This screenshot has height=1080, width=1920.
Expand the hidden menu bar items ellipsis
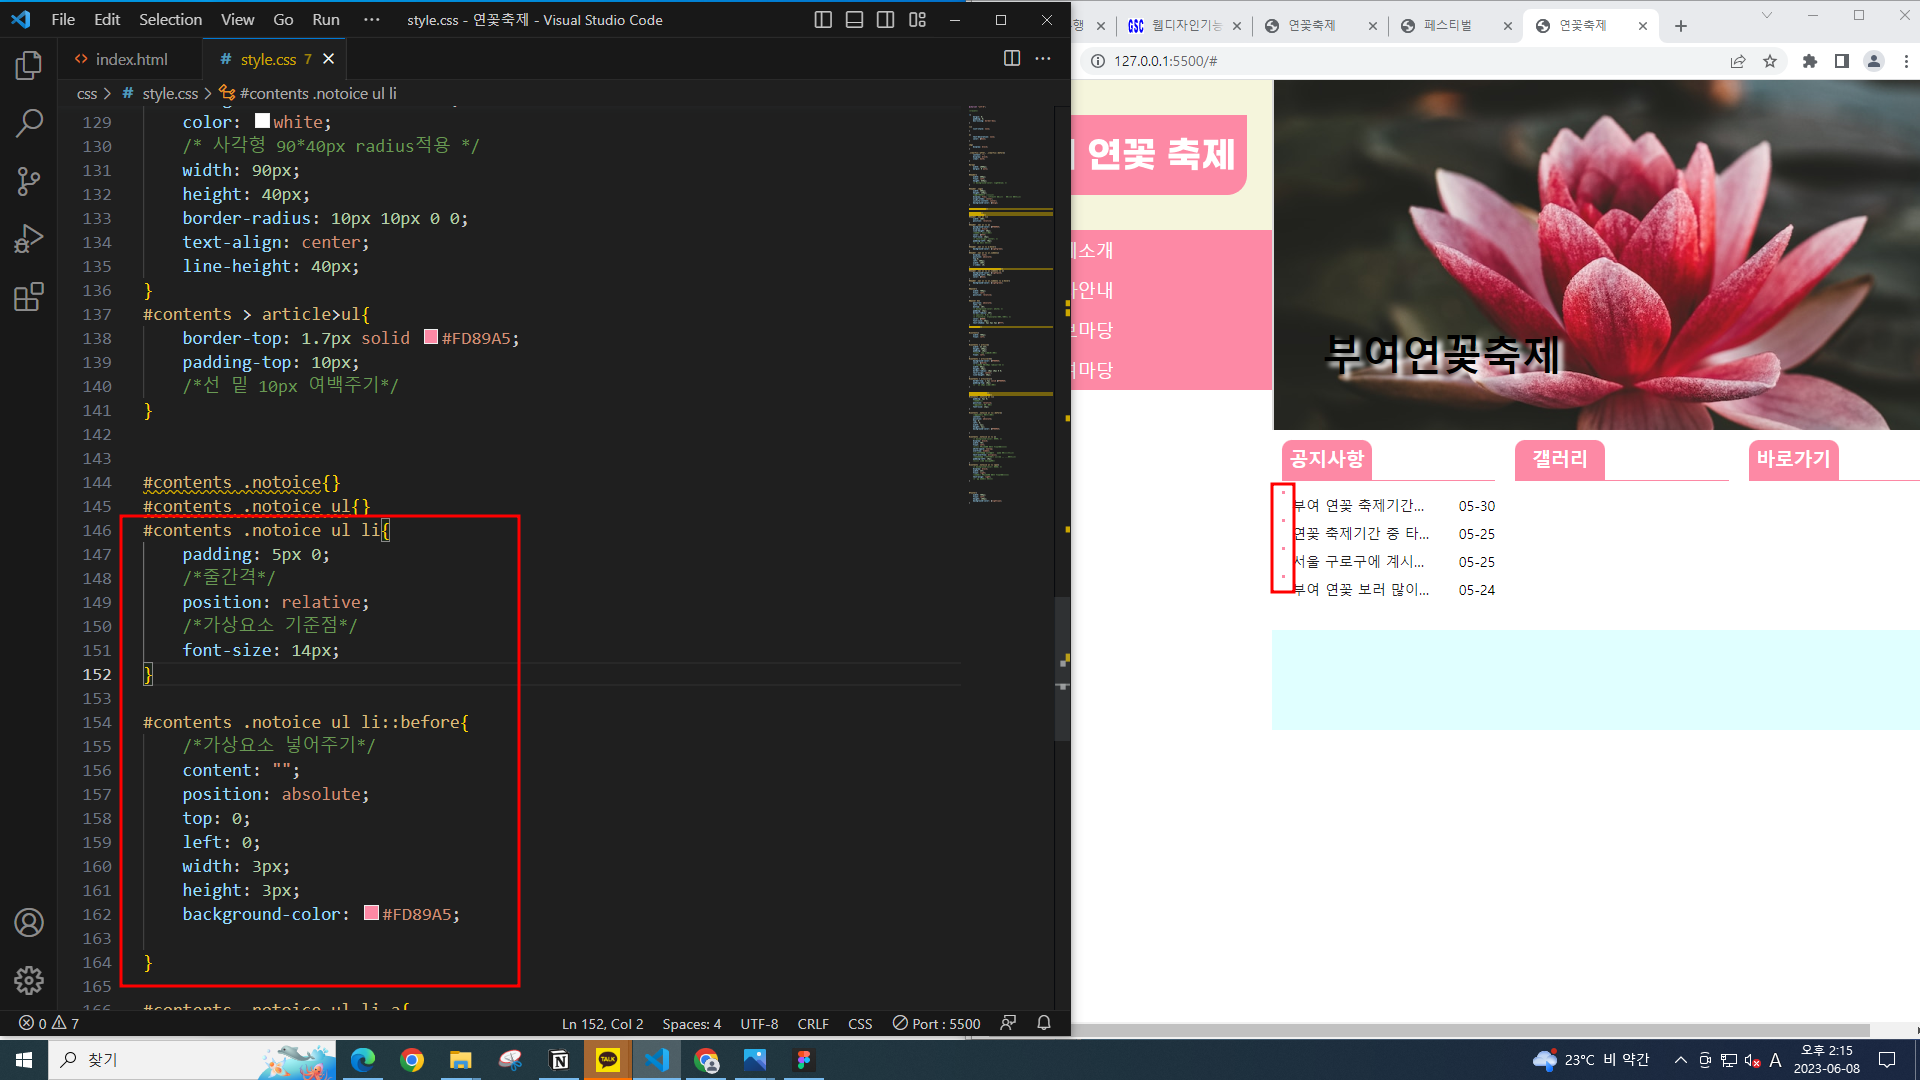pyautogui.click(x=371, y=20)
